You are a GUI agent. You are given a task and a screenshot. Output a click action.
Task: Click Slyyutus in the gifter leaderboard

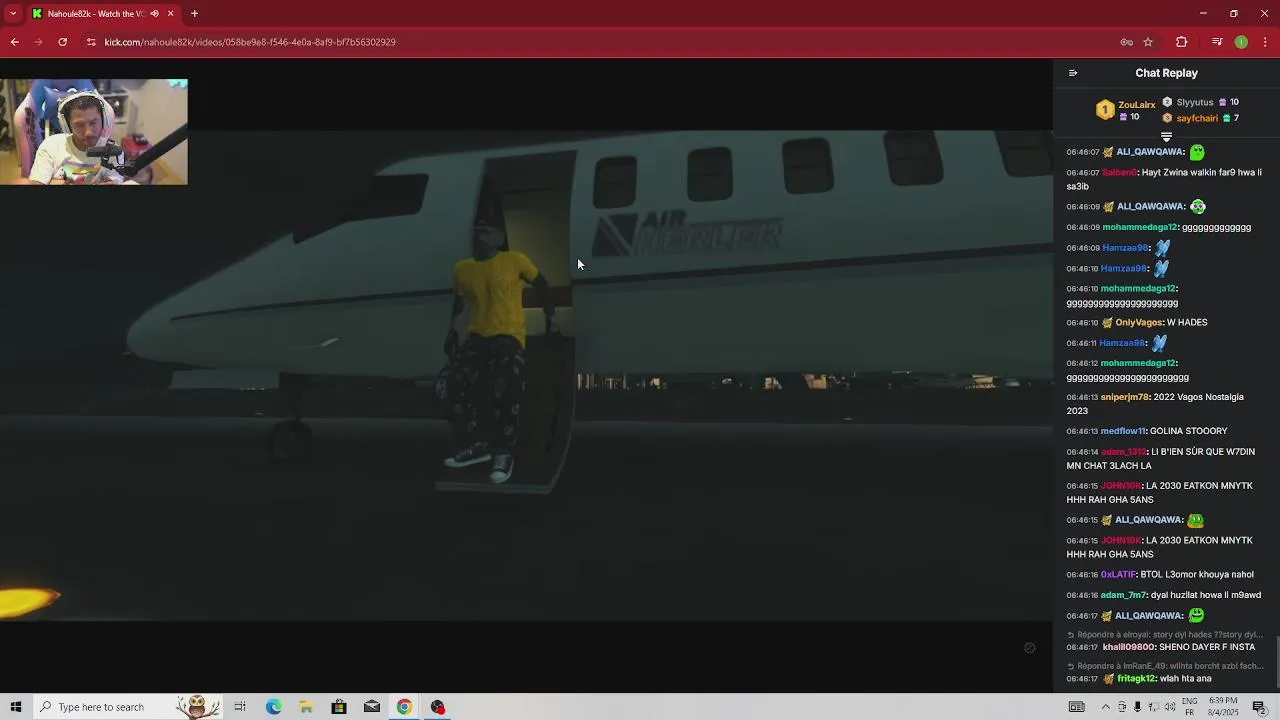(x=1195, y=102)
